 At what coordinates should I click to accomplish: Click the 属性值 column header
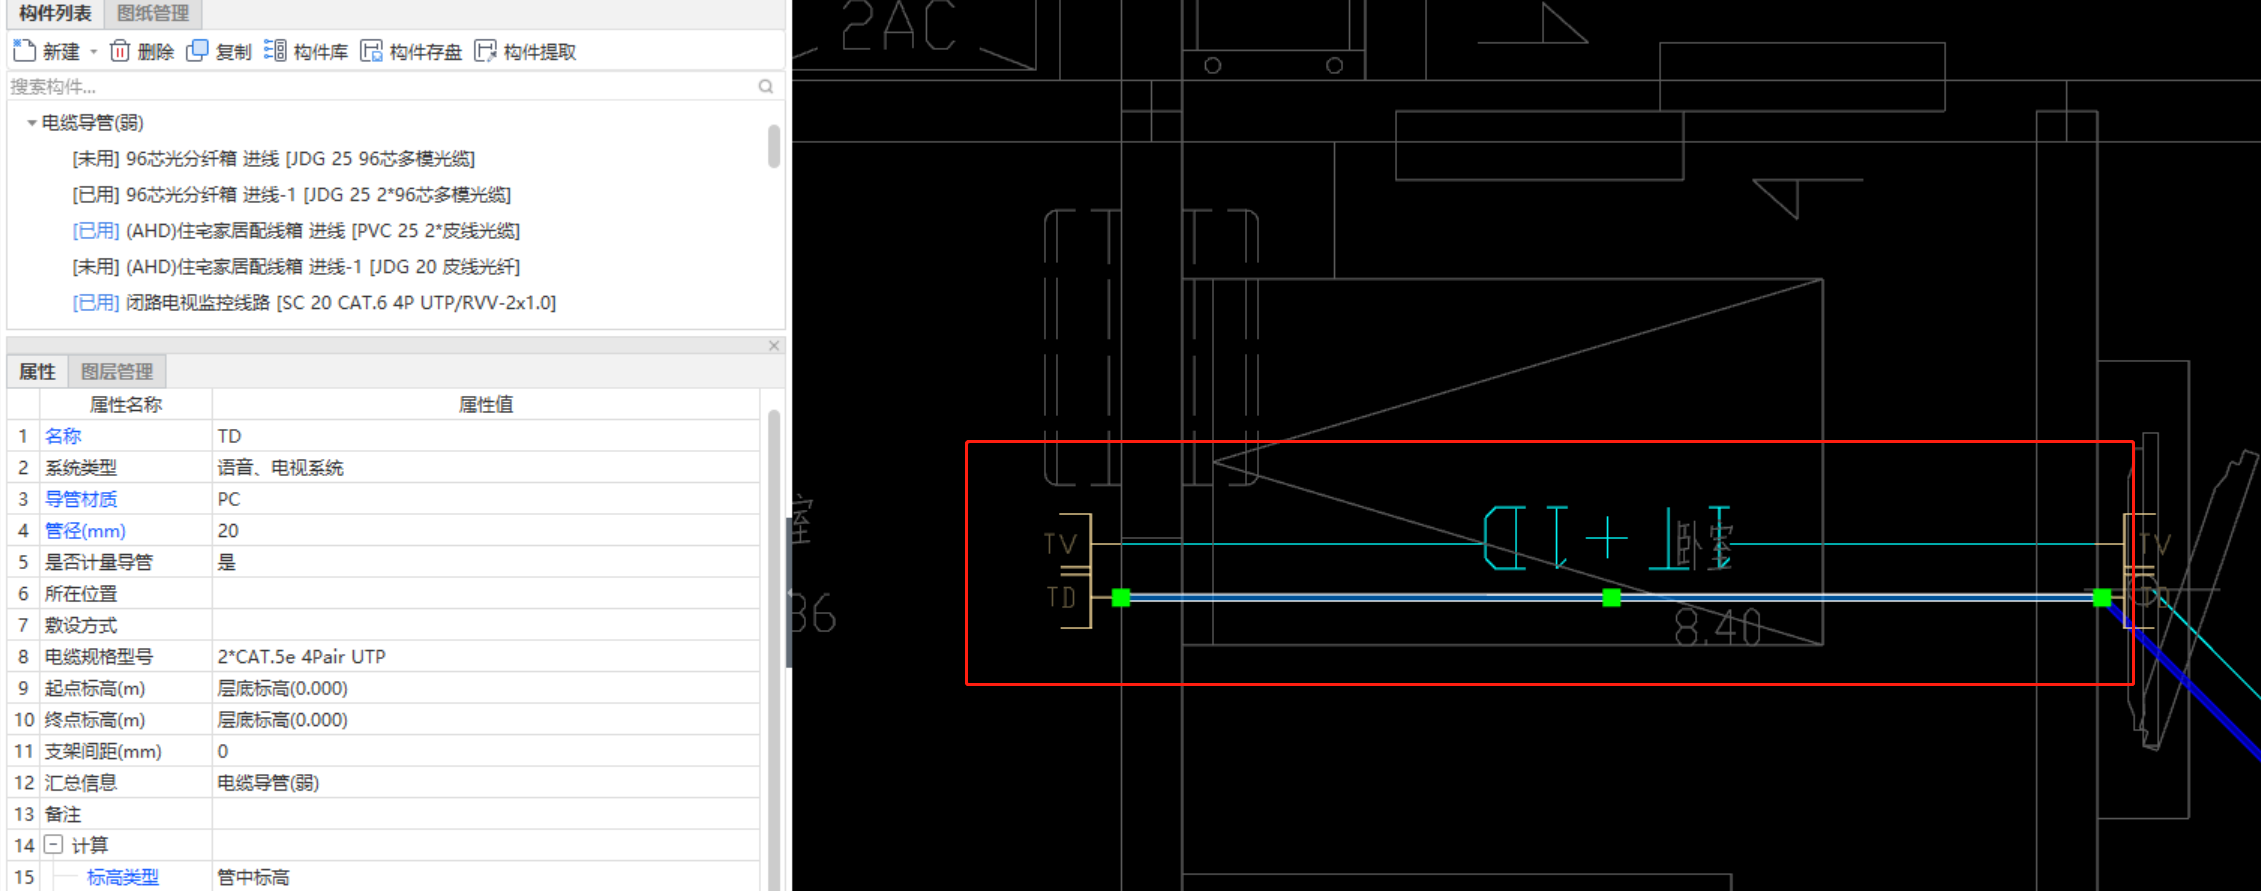point(486,405)
